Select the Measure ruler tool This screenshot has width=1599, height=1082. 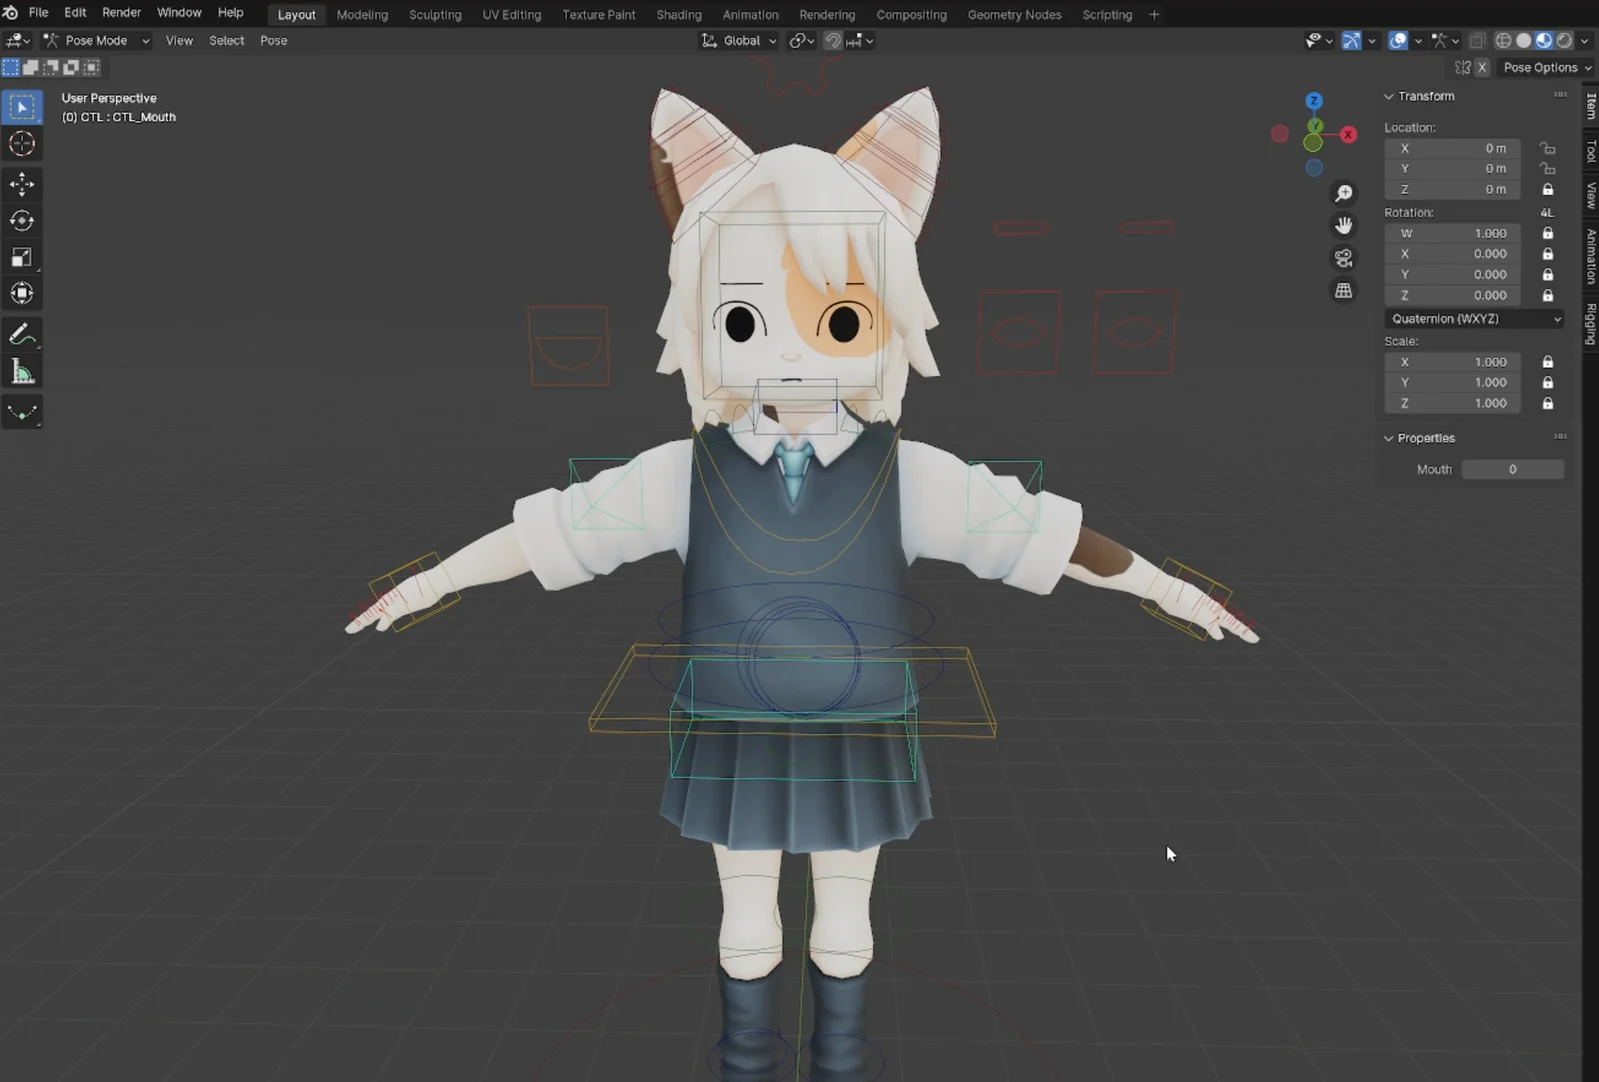[22, 372]
